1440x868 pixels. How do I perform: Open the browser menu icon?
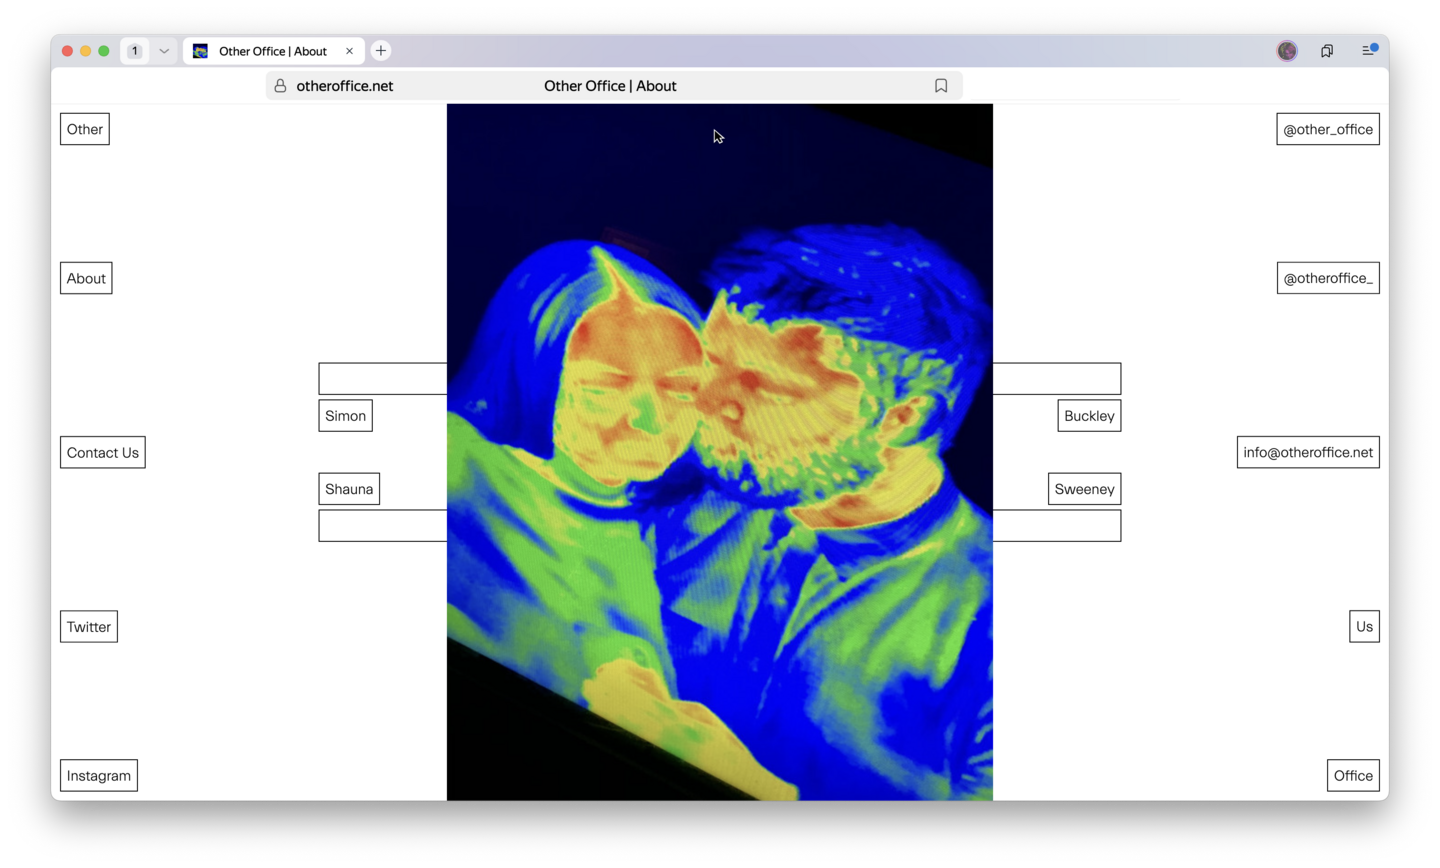pos(1369,50)
